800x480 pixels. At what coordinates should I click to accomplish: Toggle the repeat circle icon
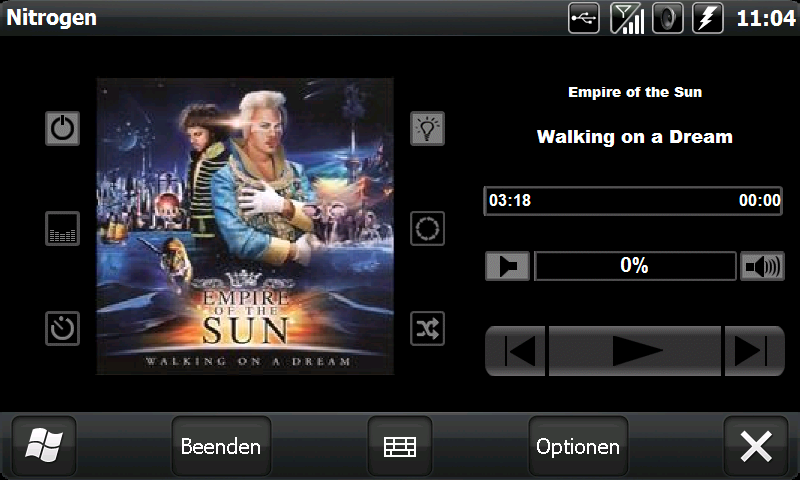tap(428, 229)
